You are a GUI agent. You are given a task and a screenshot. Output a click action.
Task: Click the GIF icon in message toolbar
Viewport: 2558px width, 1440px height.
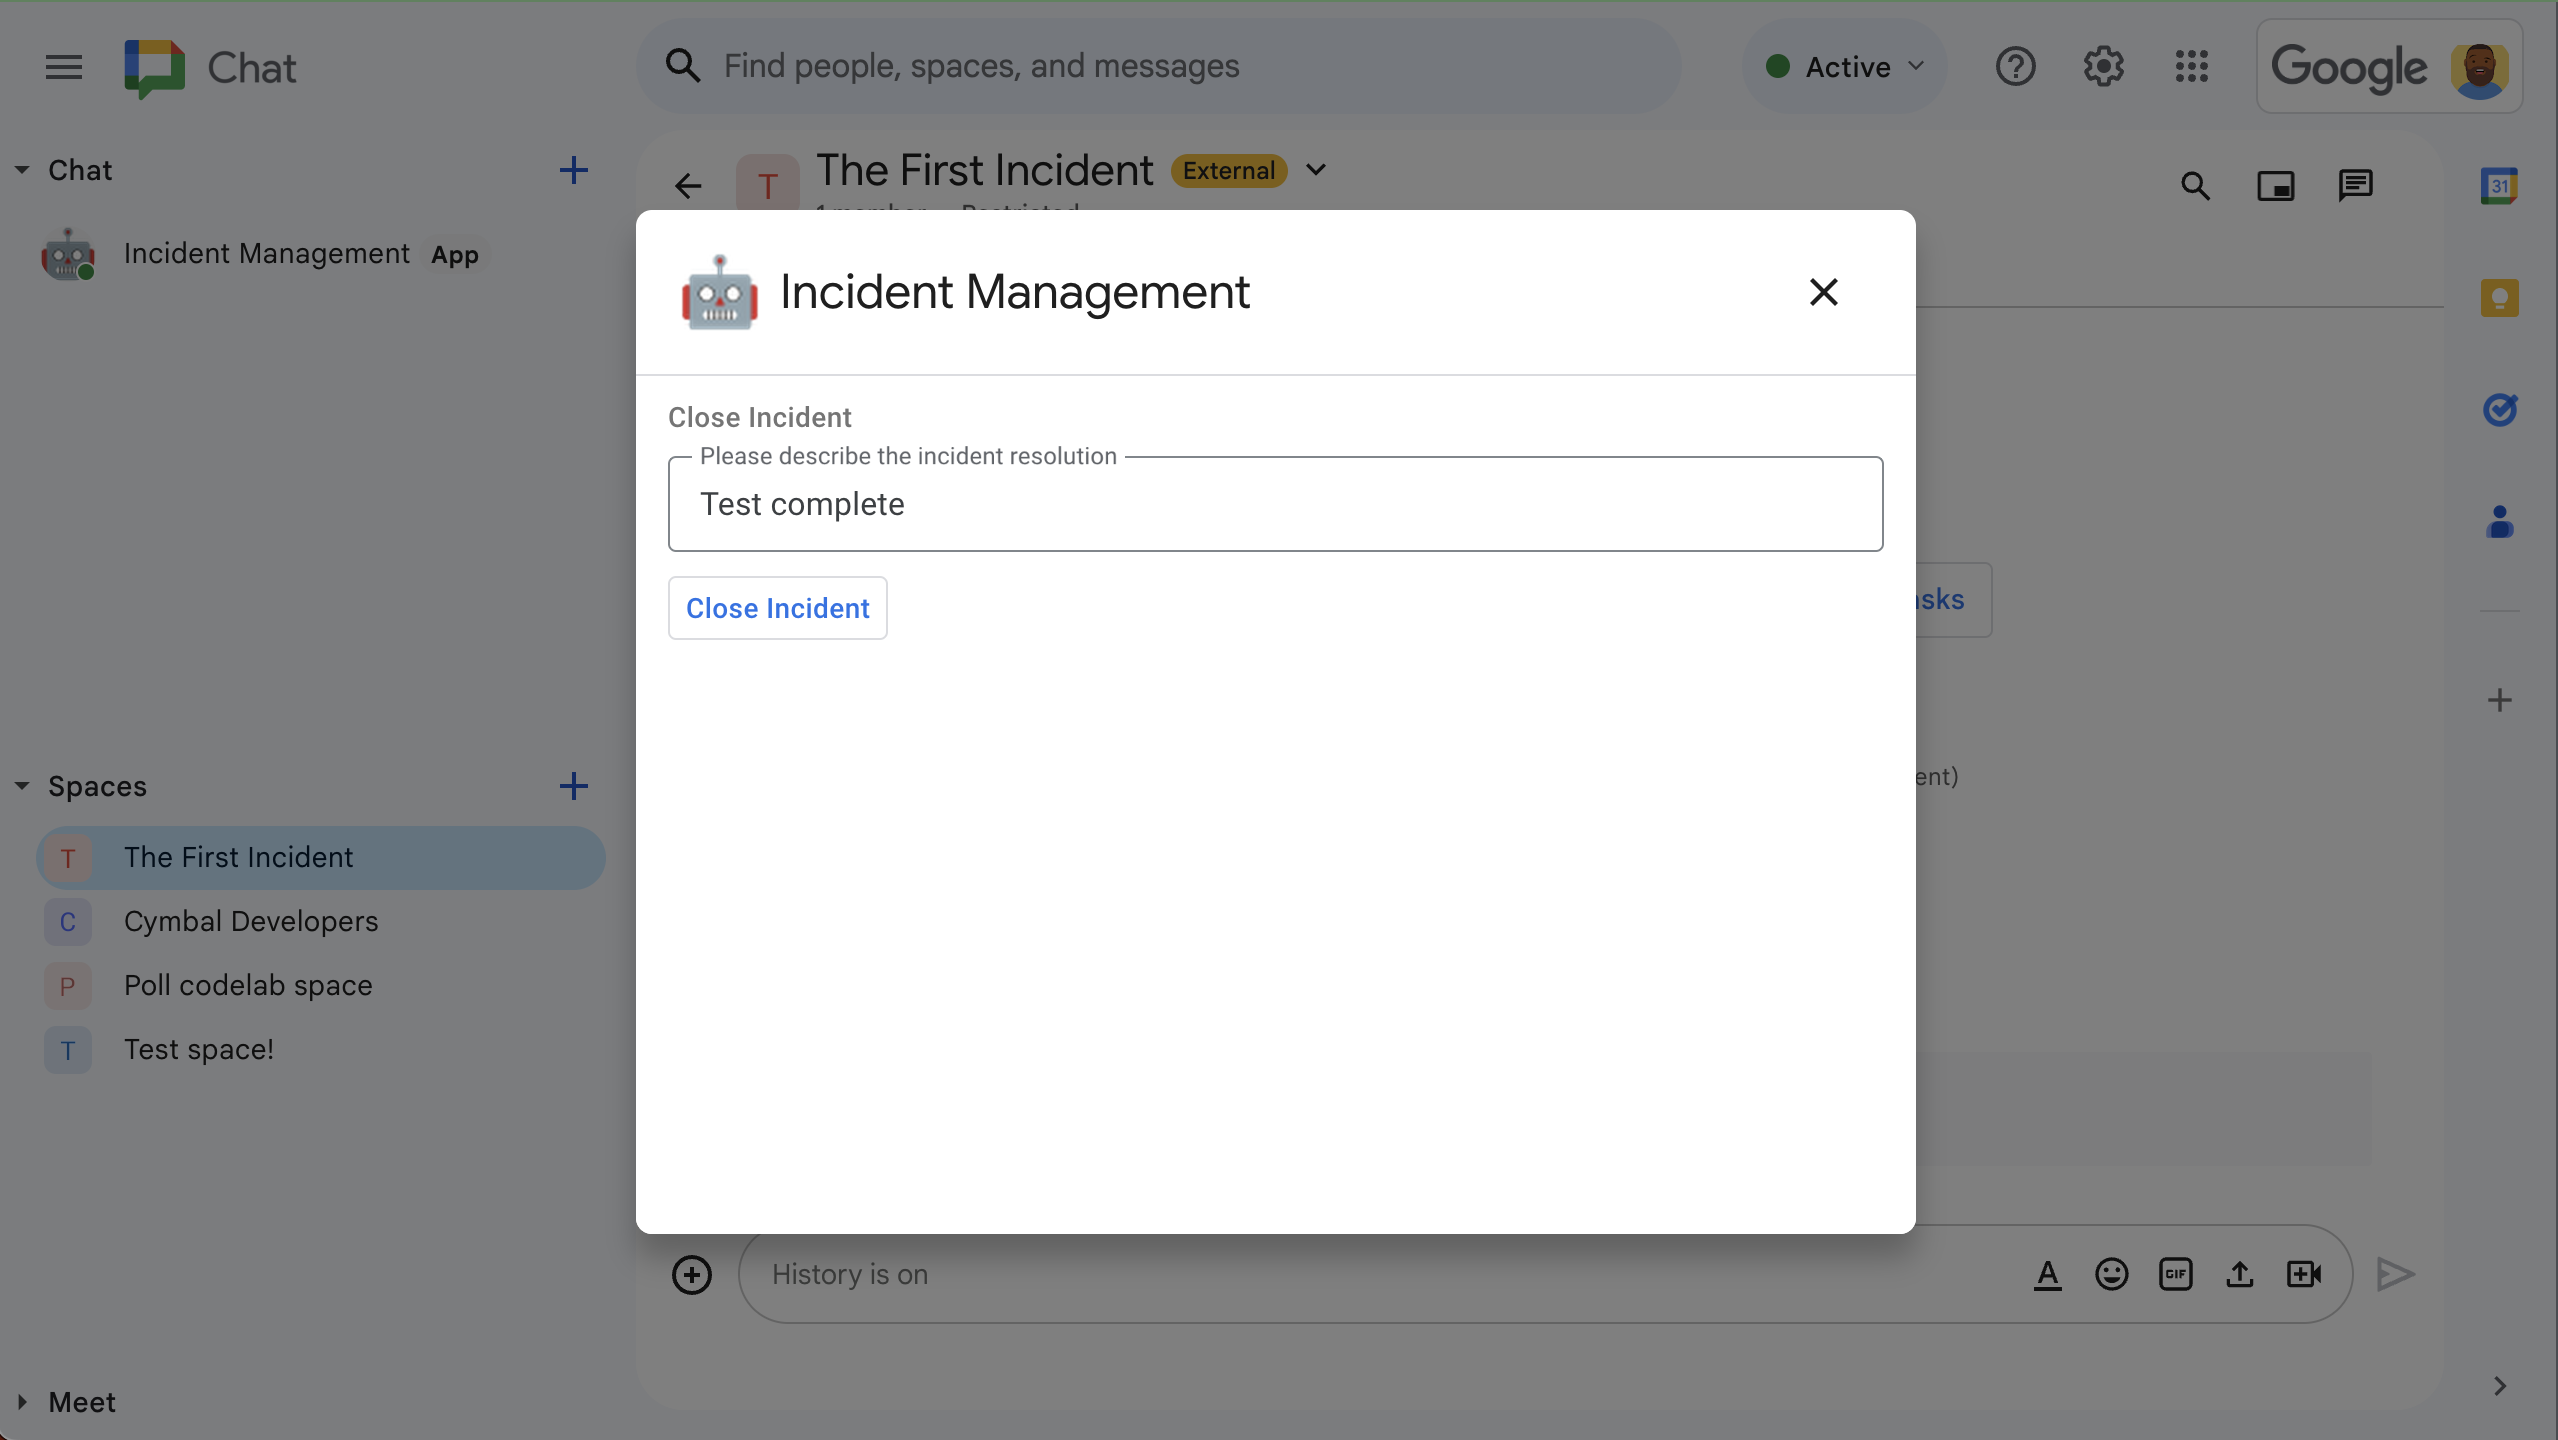pyautogui.click(x=2175, y=1271)
